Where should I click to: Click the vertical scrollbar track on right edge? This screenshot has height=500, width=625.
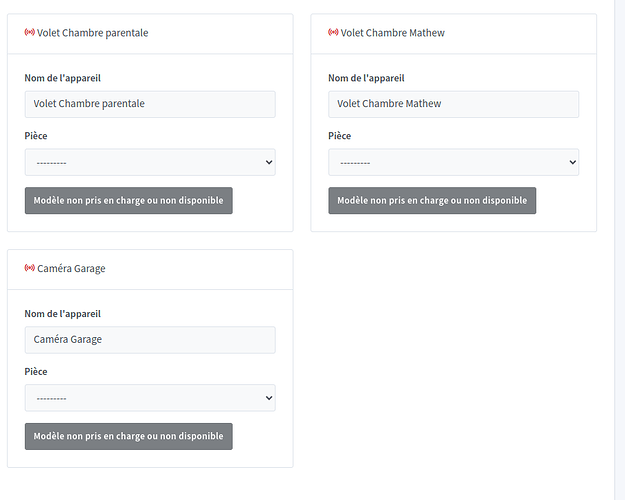(617, 250)
